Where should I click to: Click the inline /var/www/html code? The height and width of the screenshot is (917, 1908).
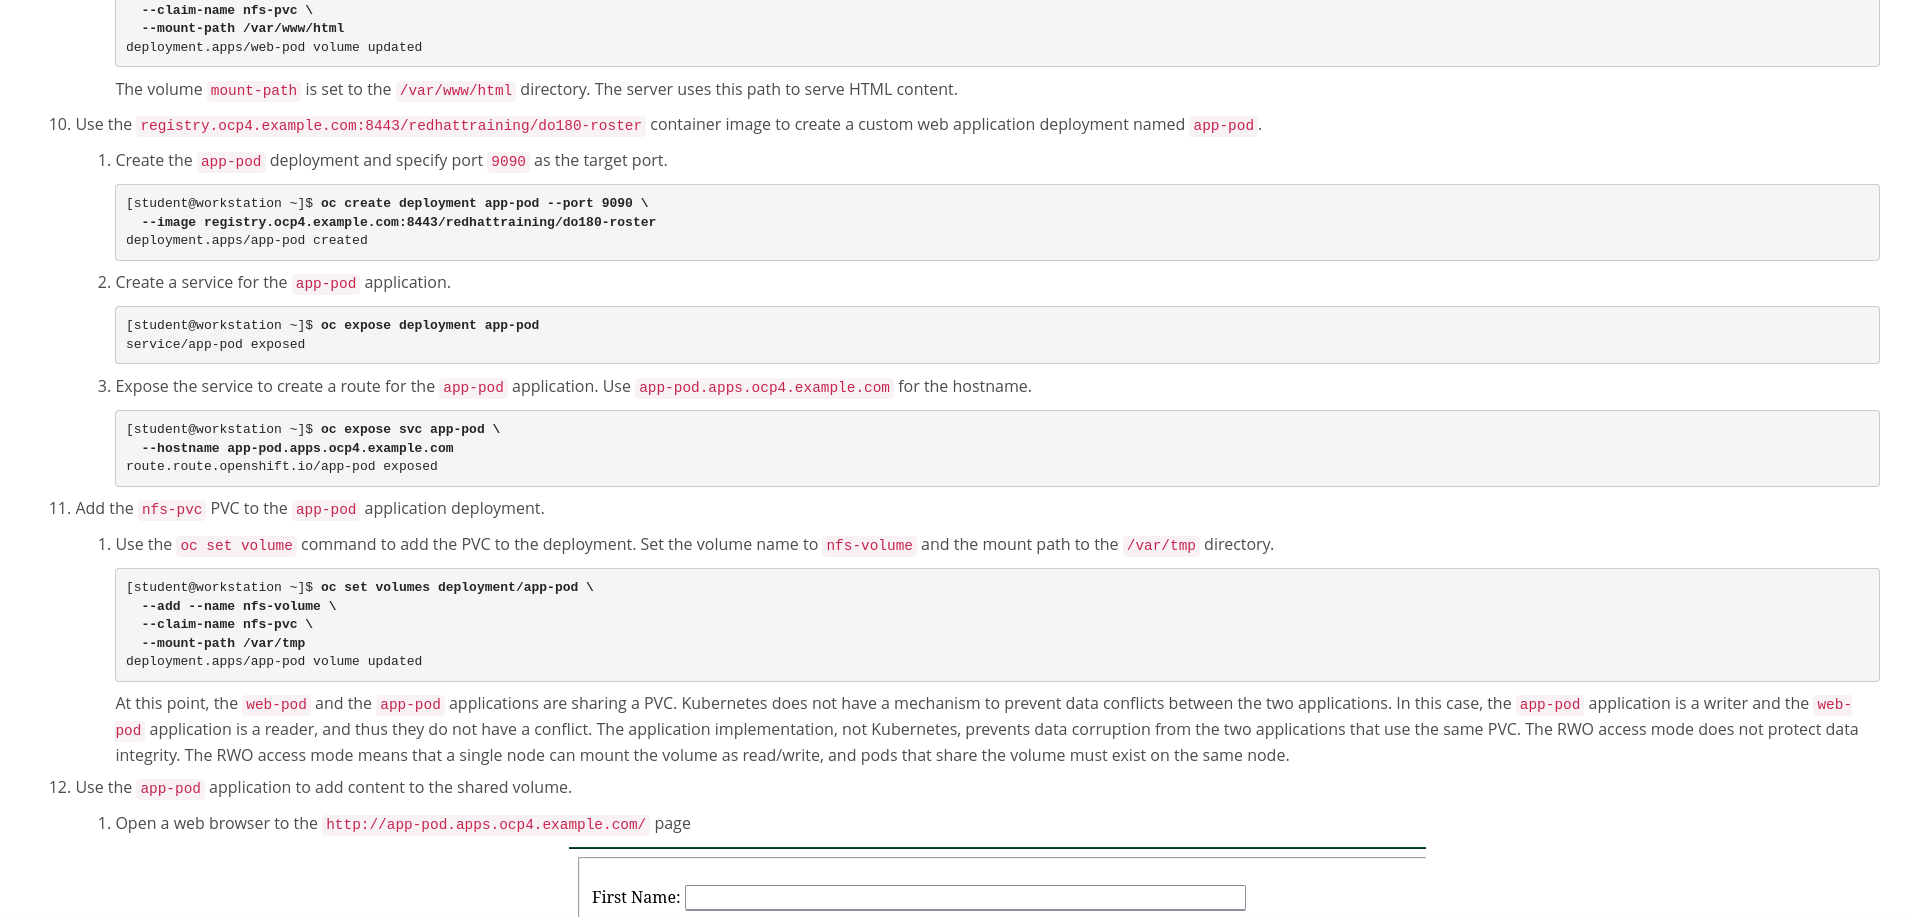pyautogui.click(x=455, y=90)
